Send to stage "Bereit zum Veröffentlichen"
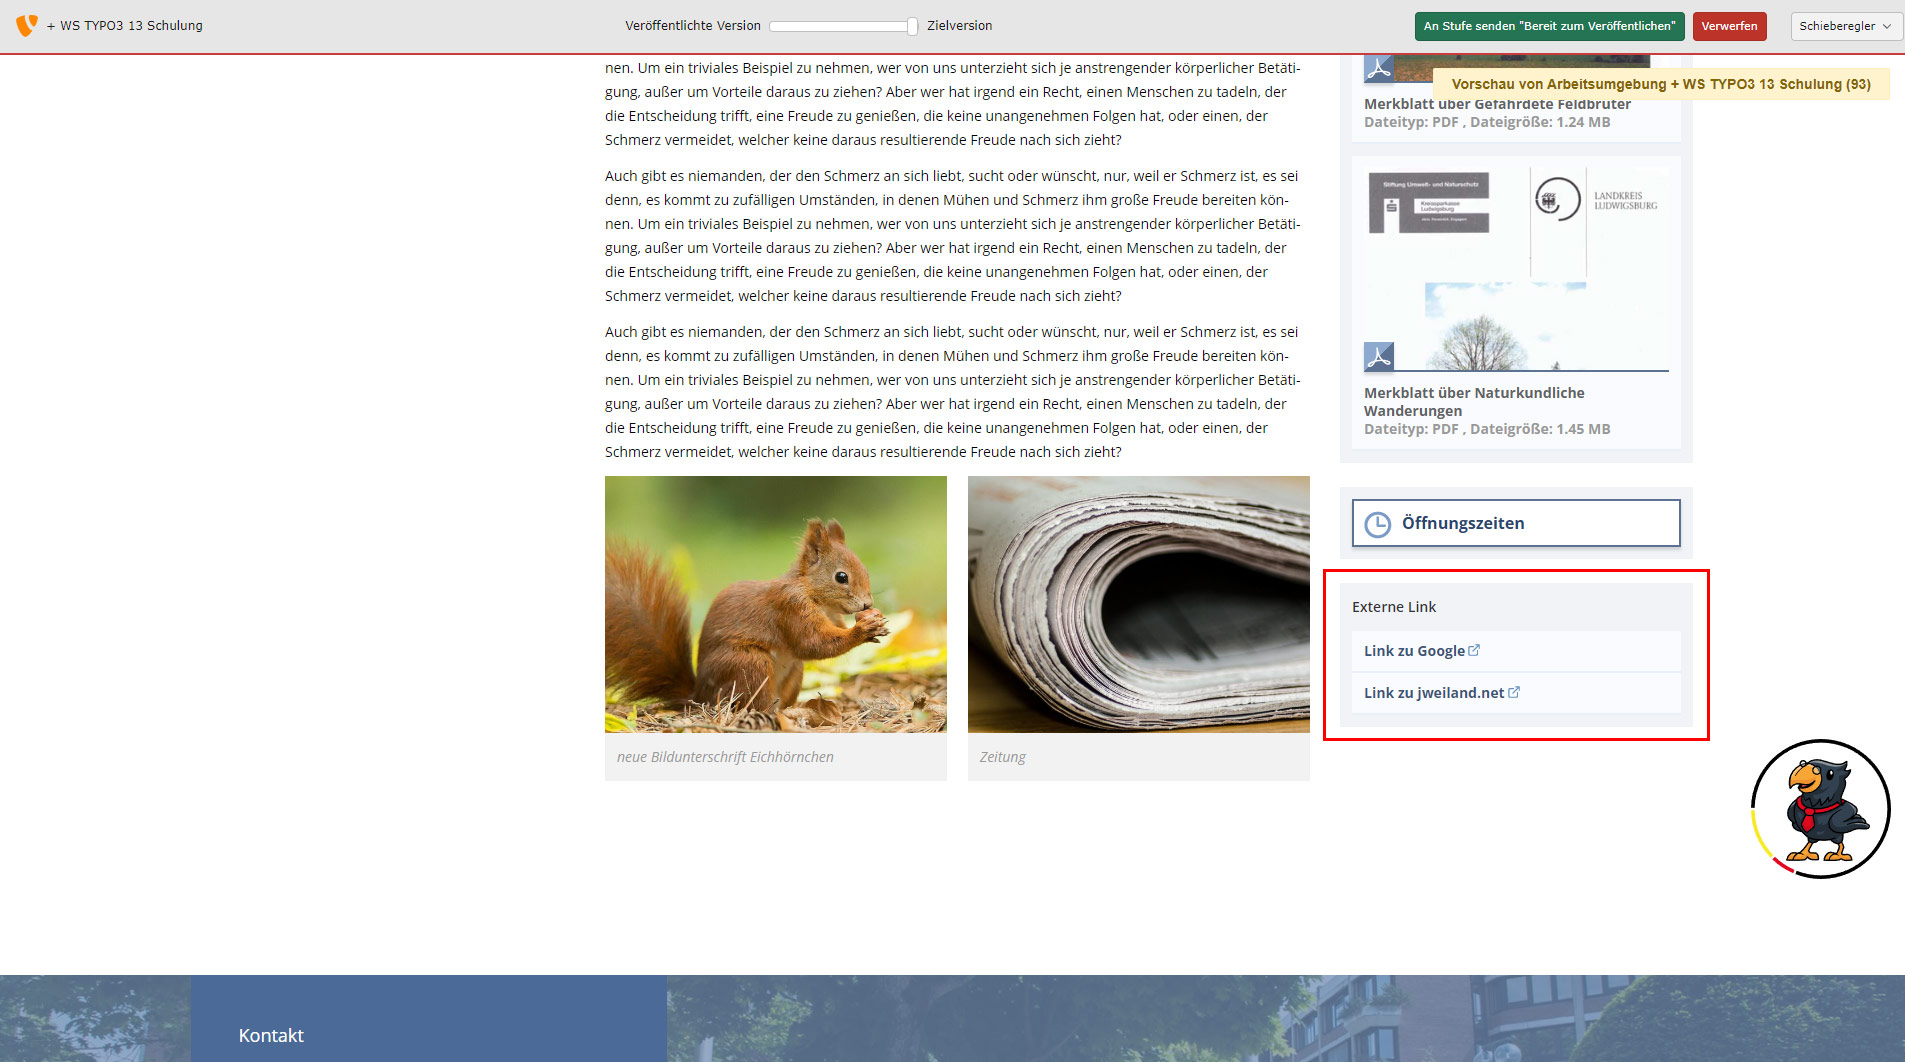This screenshot has width=1905, height=1062. [1549, 26]
